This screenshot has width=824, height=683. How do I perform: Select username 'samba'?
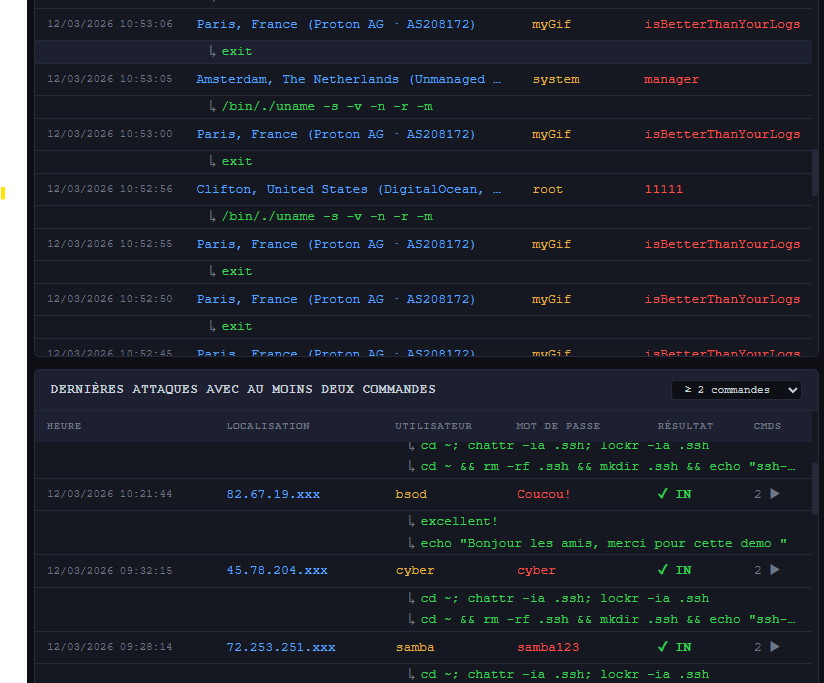415,647
